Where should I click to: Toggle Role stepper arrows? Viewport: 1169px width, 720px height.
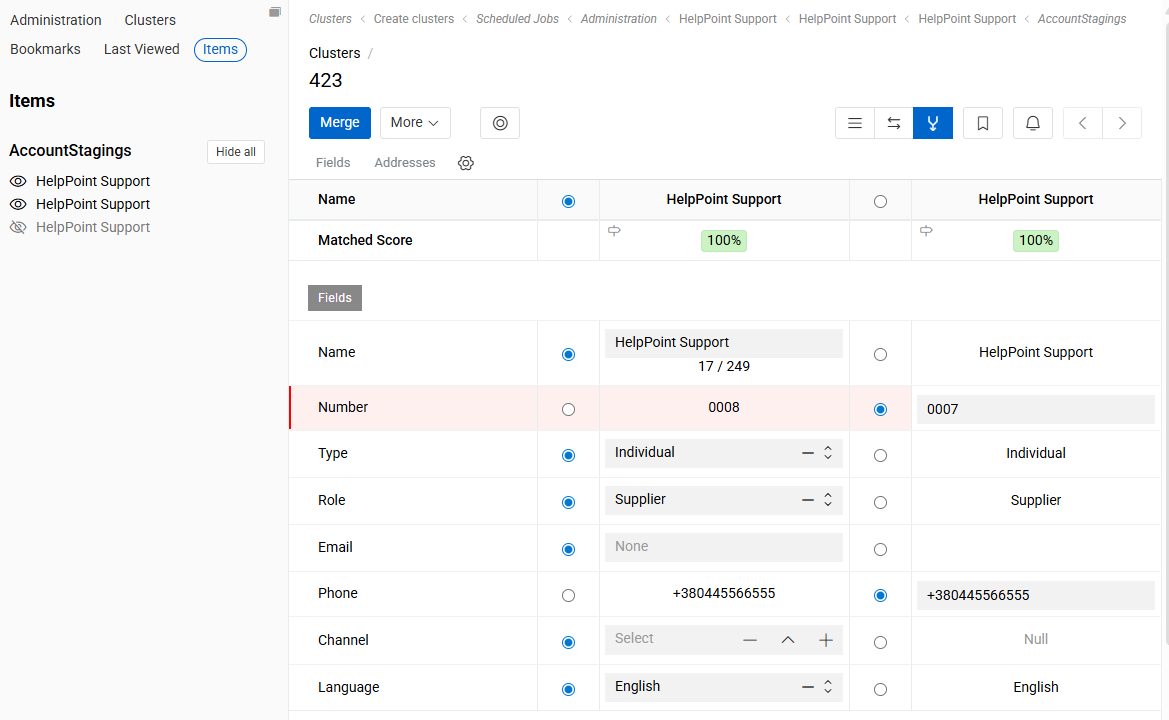(x=828, y=500)
